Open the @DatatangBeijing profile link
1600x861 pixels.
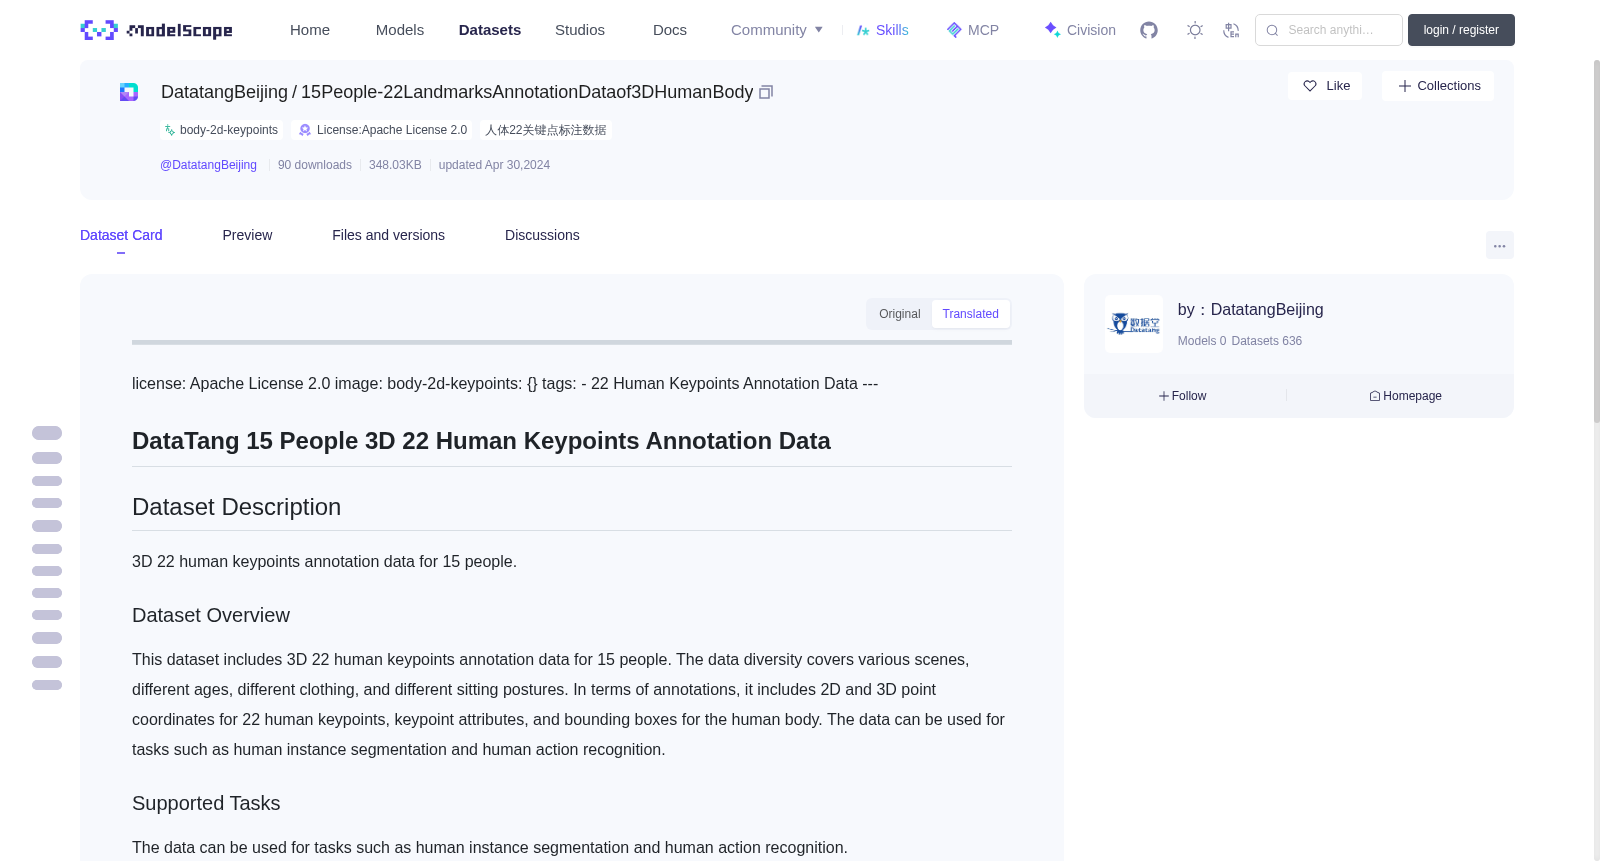(x=208, y=165)
